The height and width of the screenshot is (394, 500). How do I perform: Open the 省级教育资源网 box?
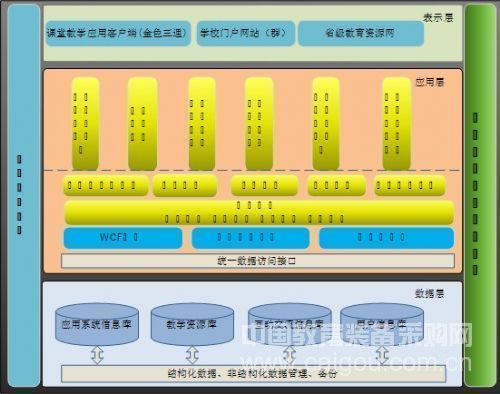click(x=361, y=33)
